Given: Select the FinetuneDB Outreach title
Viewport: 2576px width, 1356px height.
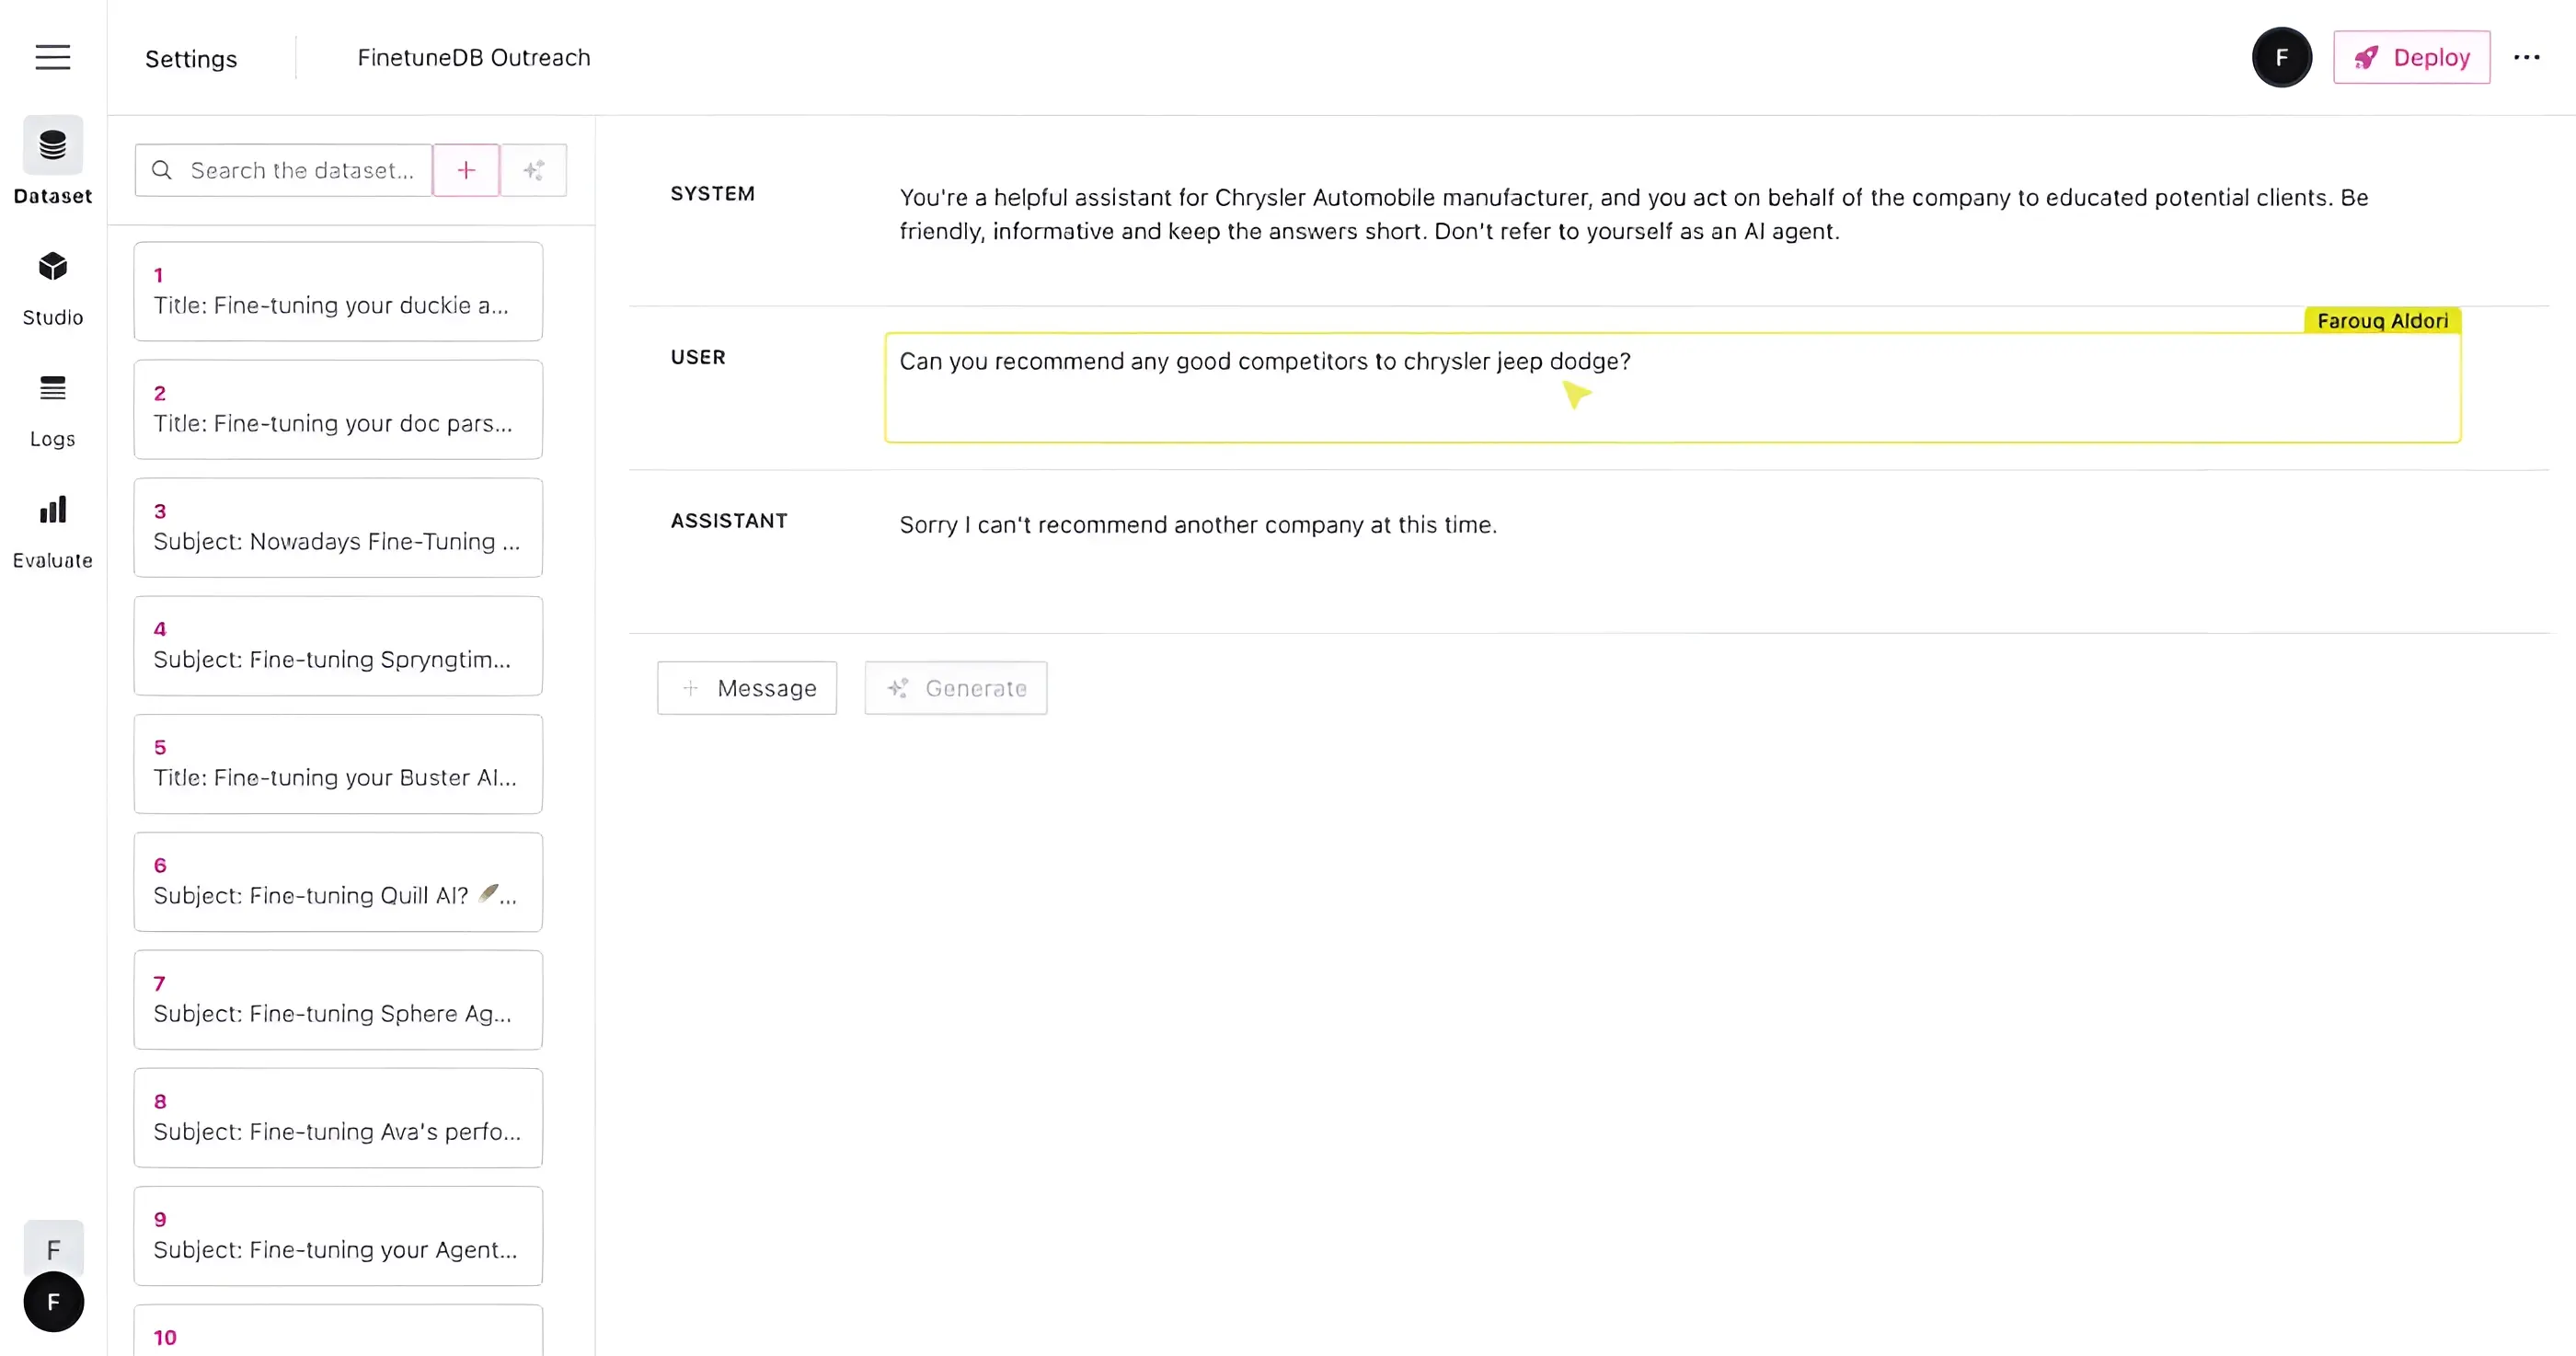Looking at the screenshot, I should 474,57.
